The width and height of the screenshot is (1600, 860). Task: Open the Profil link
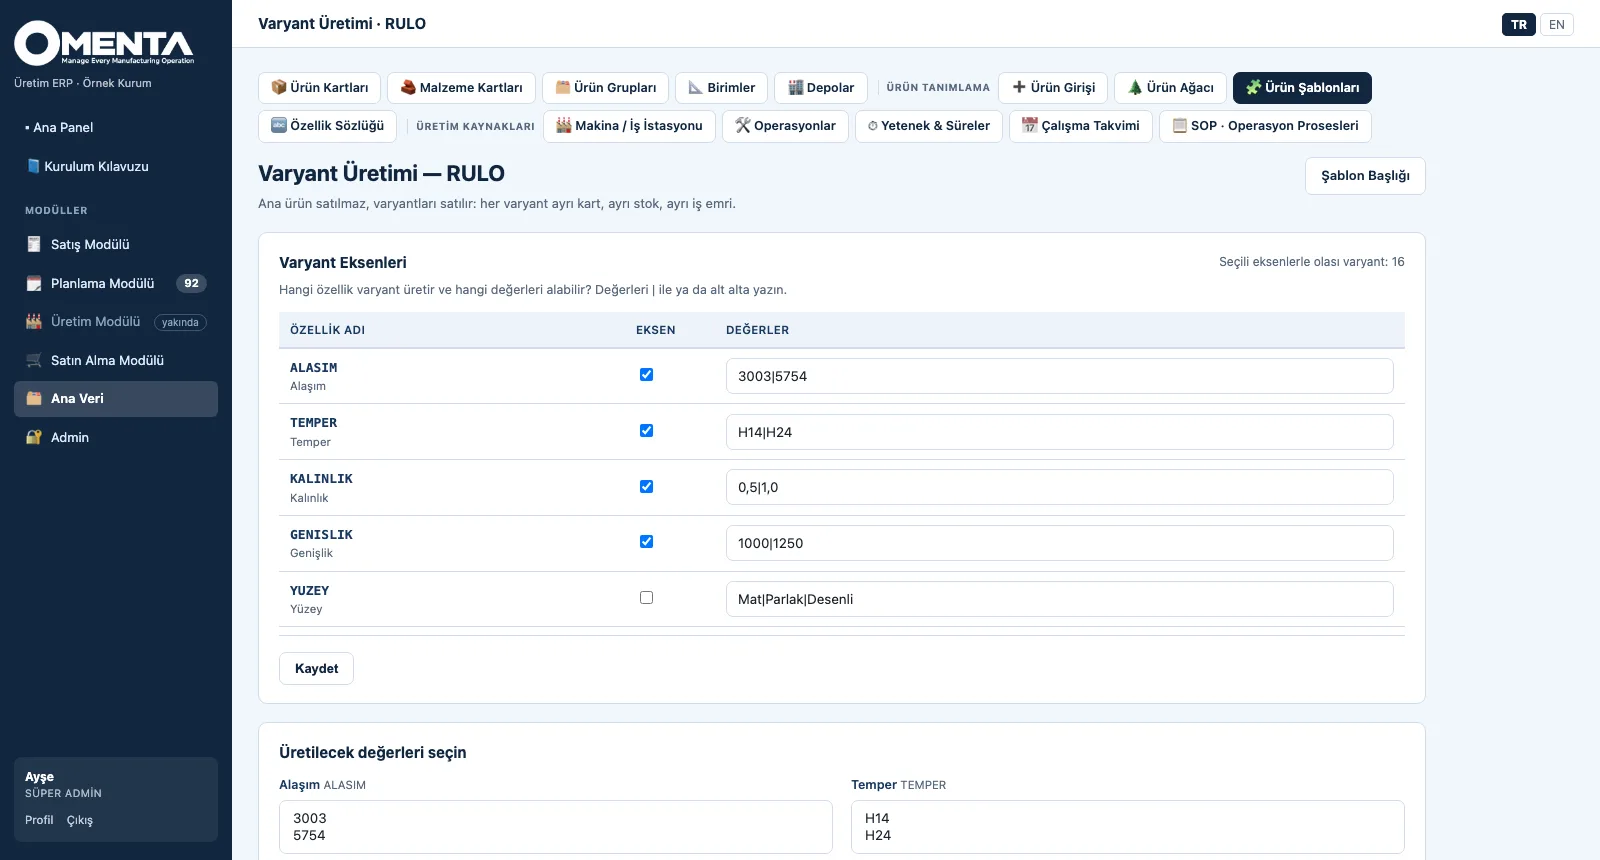pos(39,820)
